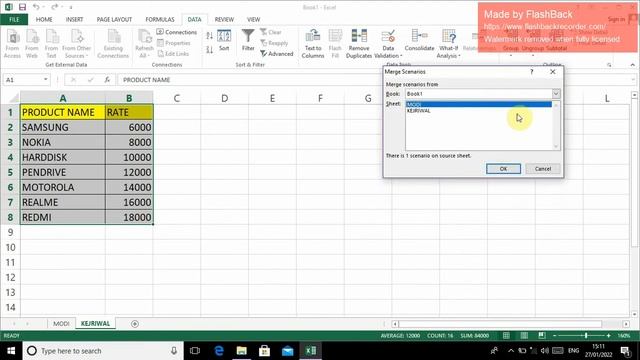The image size is (640, 360).
Task: Switch to the HOME tab
Action: coord(44,19)
